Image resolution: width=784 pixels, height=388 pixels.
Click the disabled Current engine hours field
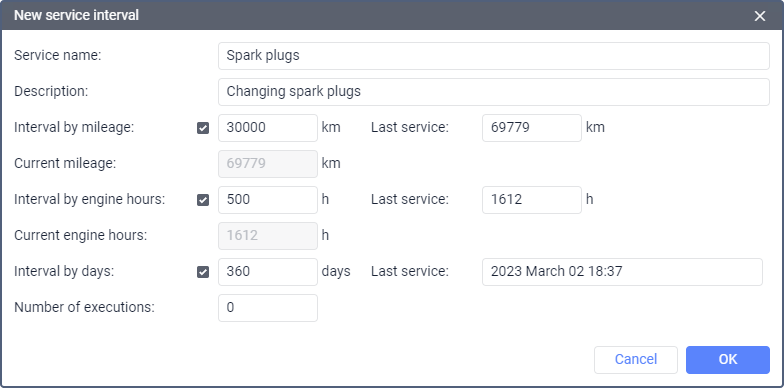click(268, 236)
